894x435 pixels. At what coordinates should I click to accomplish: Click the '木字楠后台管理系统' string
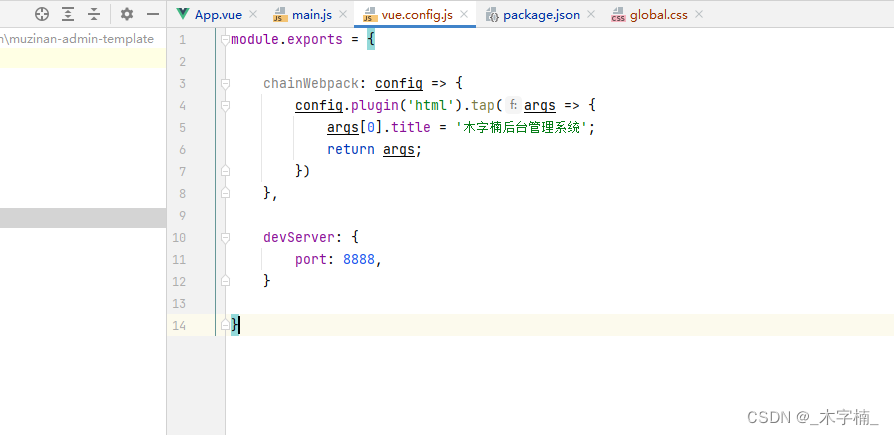click(521, 128)
